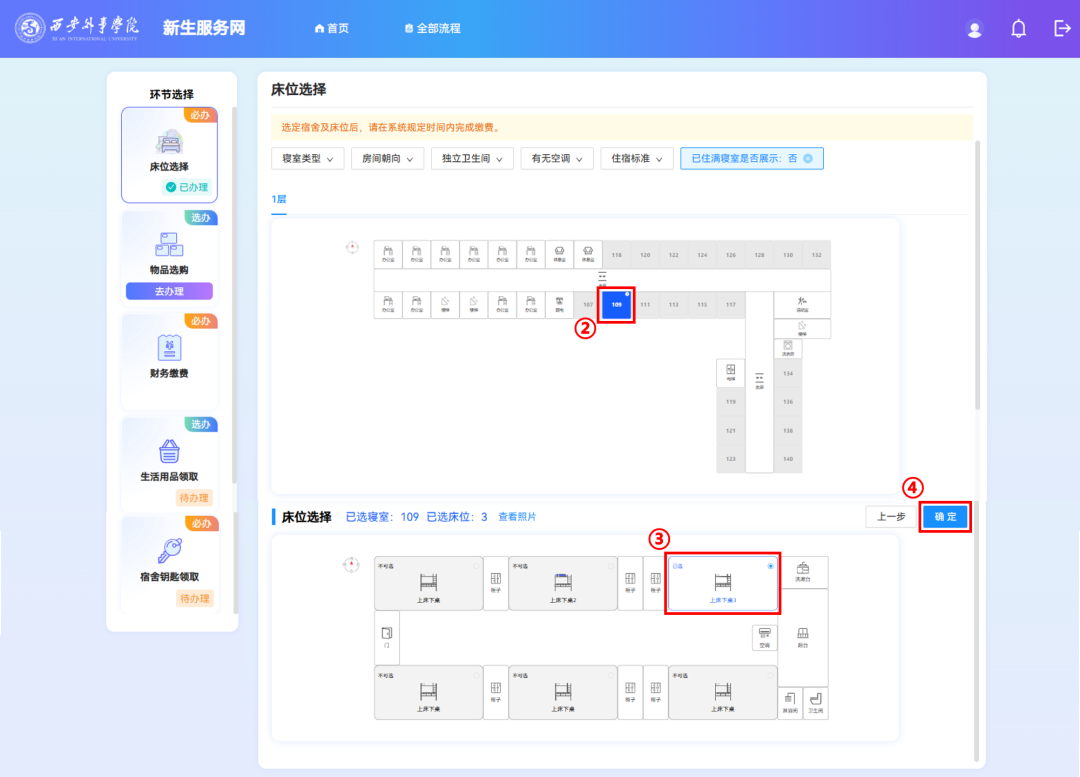This screenshot has height=777, width=1080.
Task: Select room 123 on the floor plan
Action: [x=731, y=459]
